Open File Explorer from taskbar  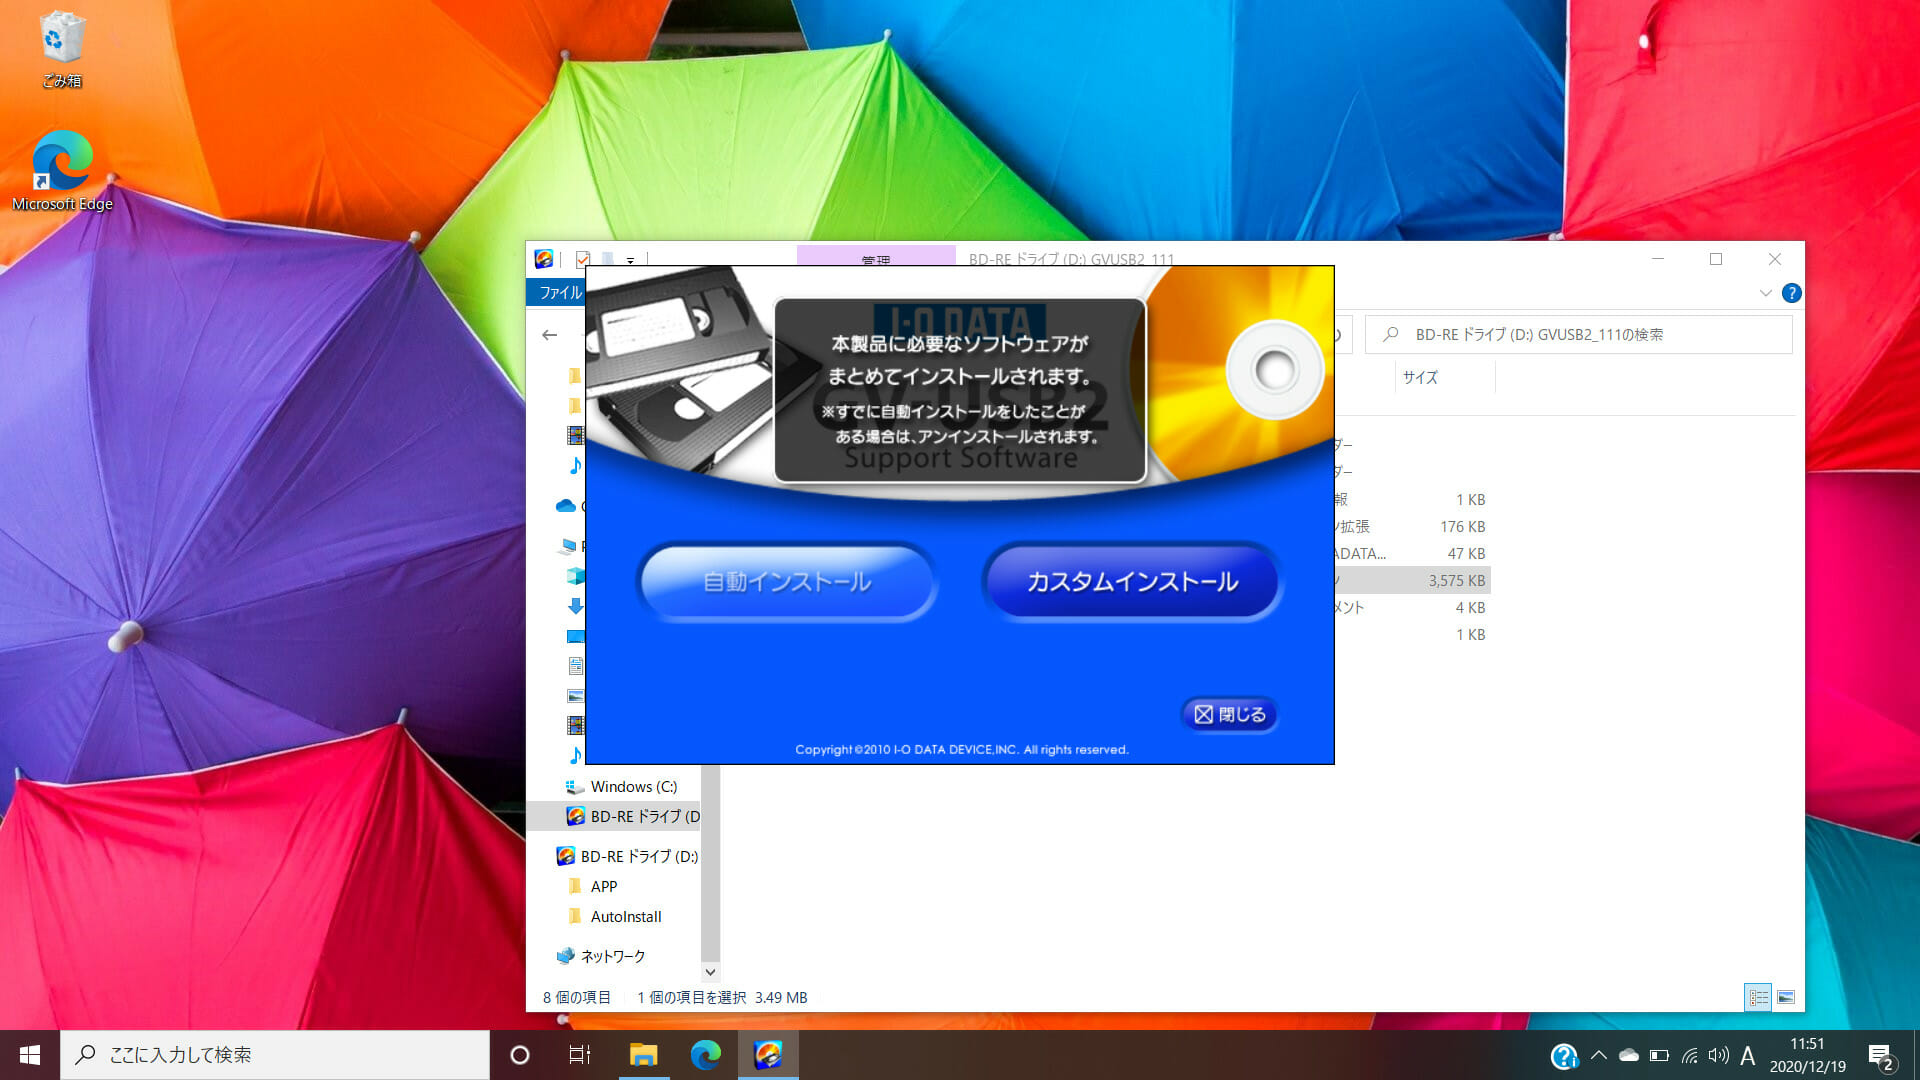[643, 1055]
